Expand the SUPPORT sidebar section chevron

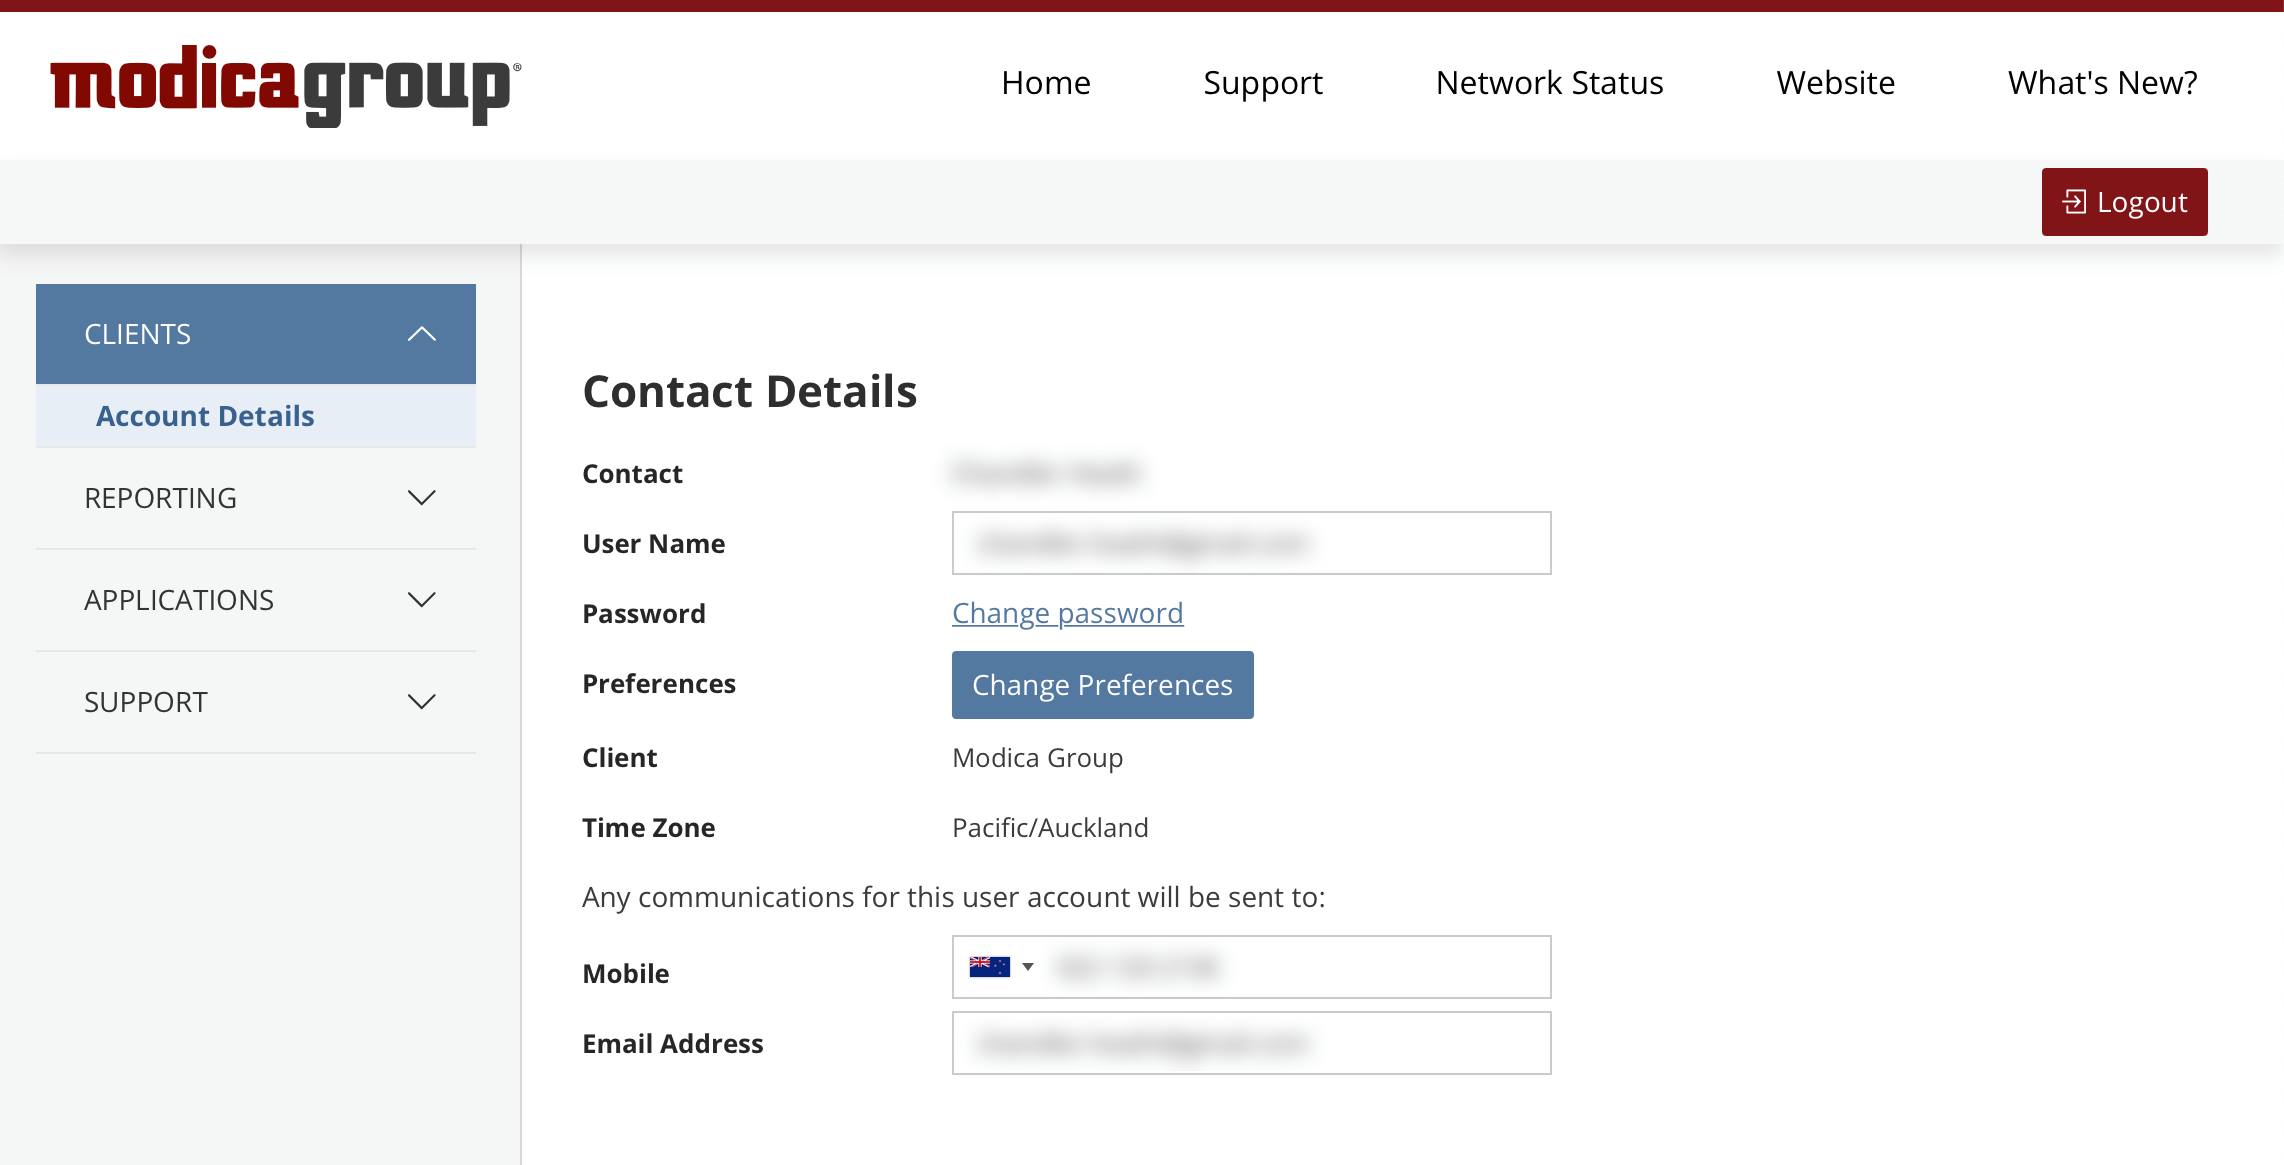point(421,702)
